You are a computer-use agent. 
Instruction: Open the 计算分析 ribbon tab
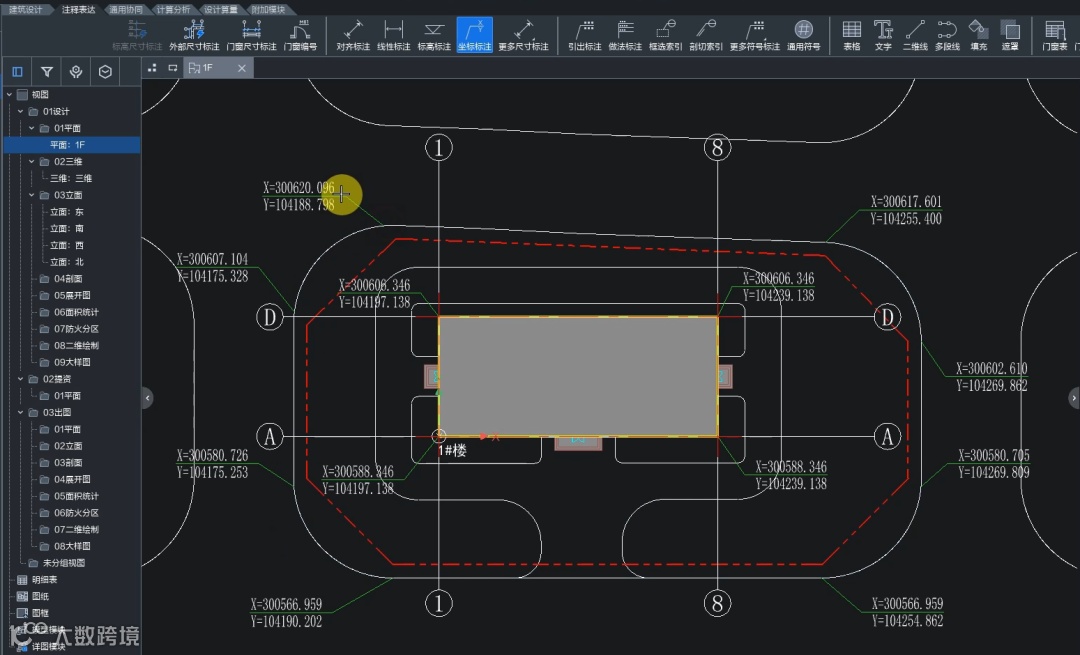click(x=172, y=8)
